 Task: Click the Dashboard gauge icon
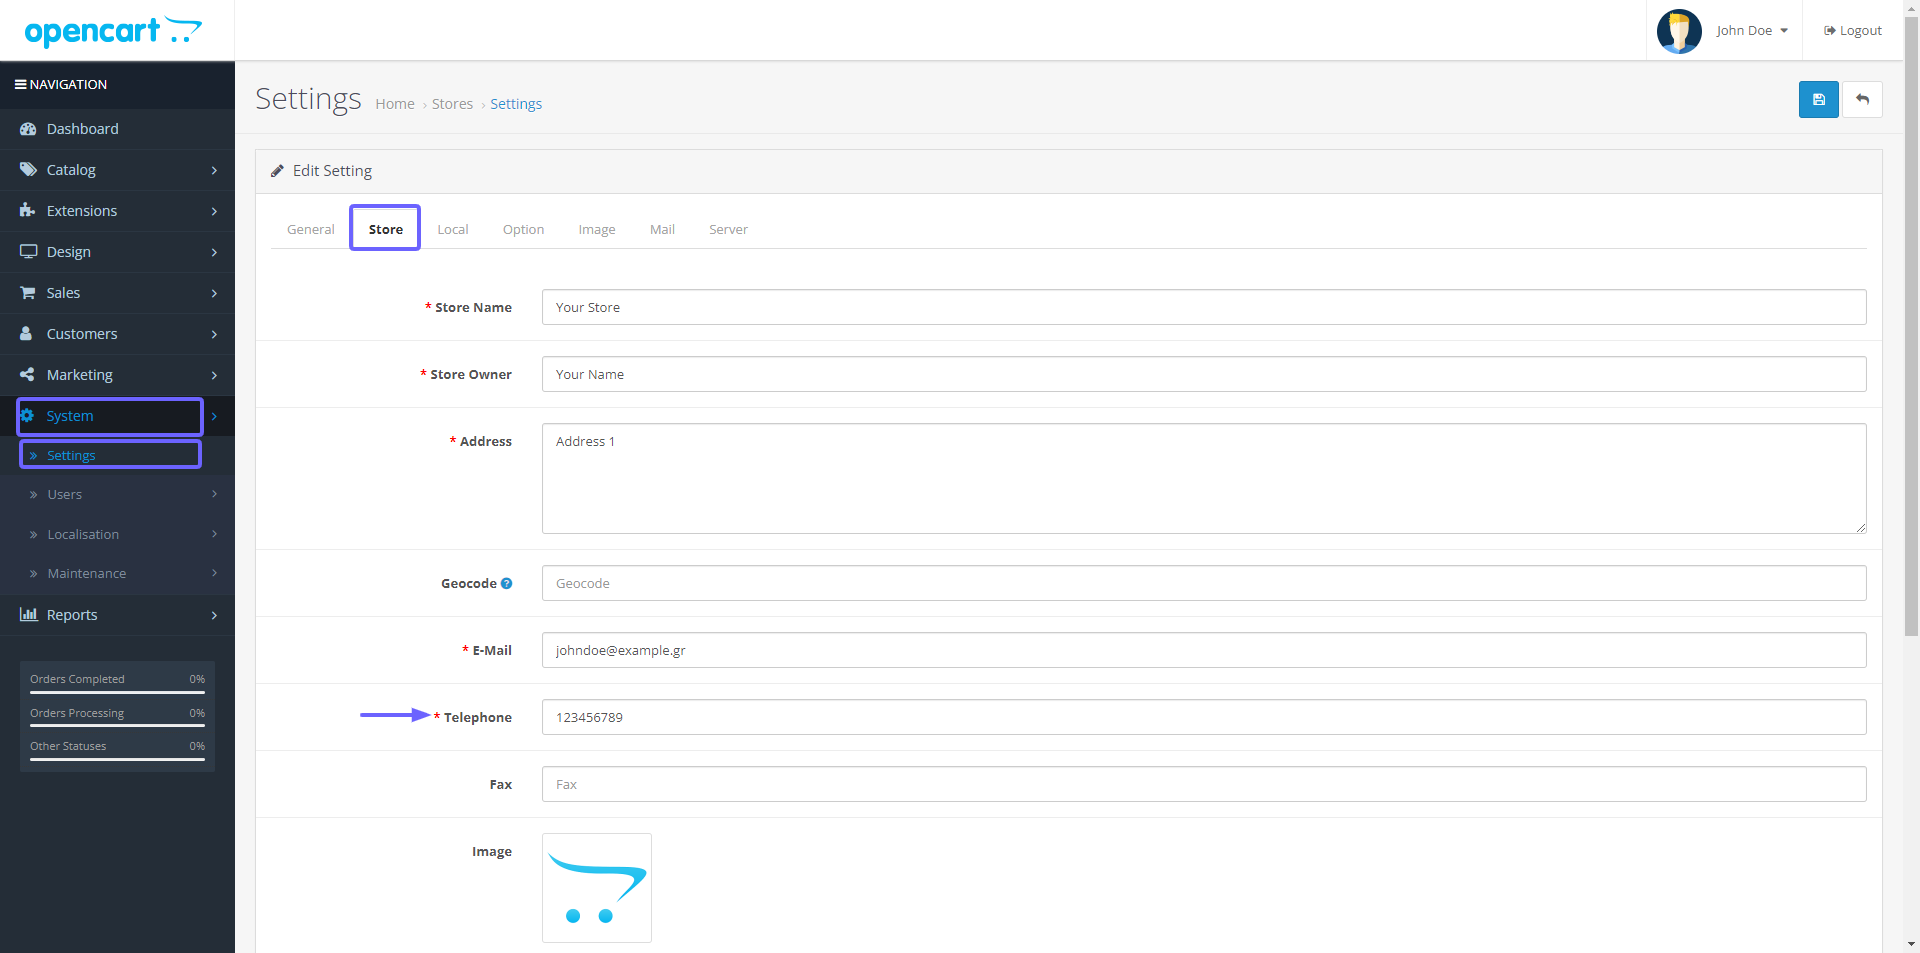28,129
